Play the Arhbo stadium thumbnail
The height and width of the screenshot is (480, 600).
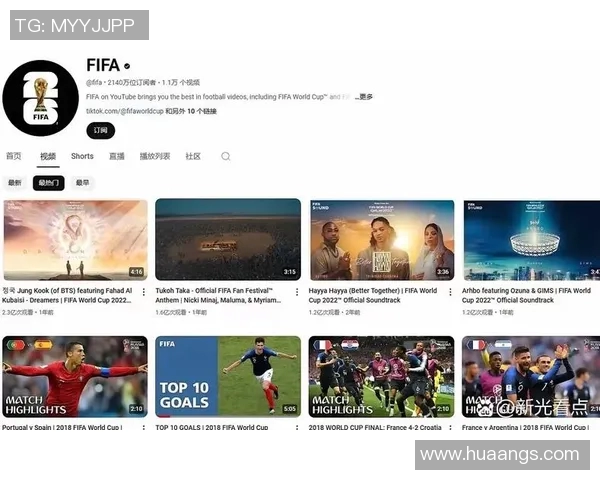pos(531,240)
